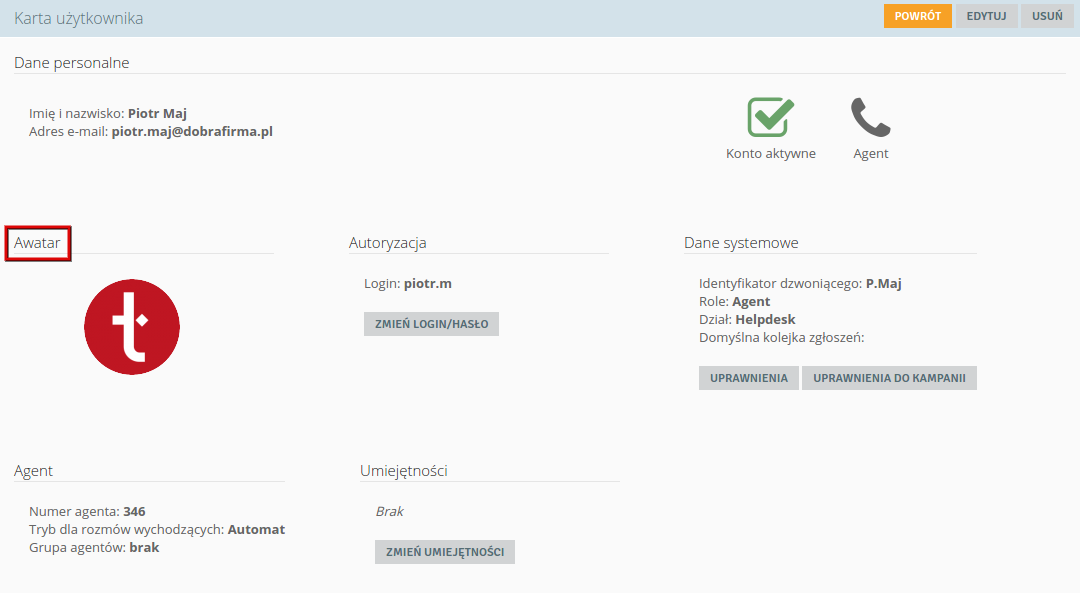Image resolution: width=1080 pixels, height=593 pixels.
Task: Open UPRAWNIENIA DO KAMPANII button
Action: tap(889, 378)
